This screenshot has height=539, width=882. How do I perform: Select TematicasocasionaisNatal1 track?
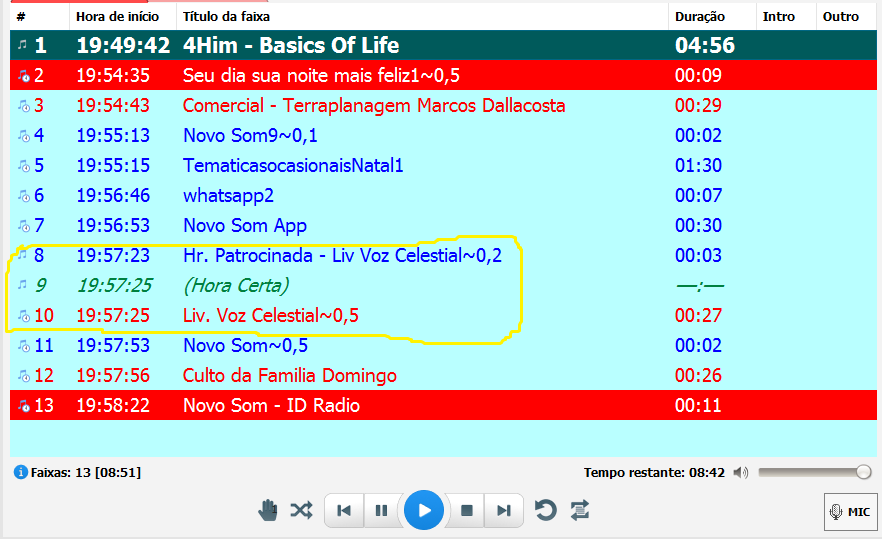pyautogui.click(x=443, y=165)
